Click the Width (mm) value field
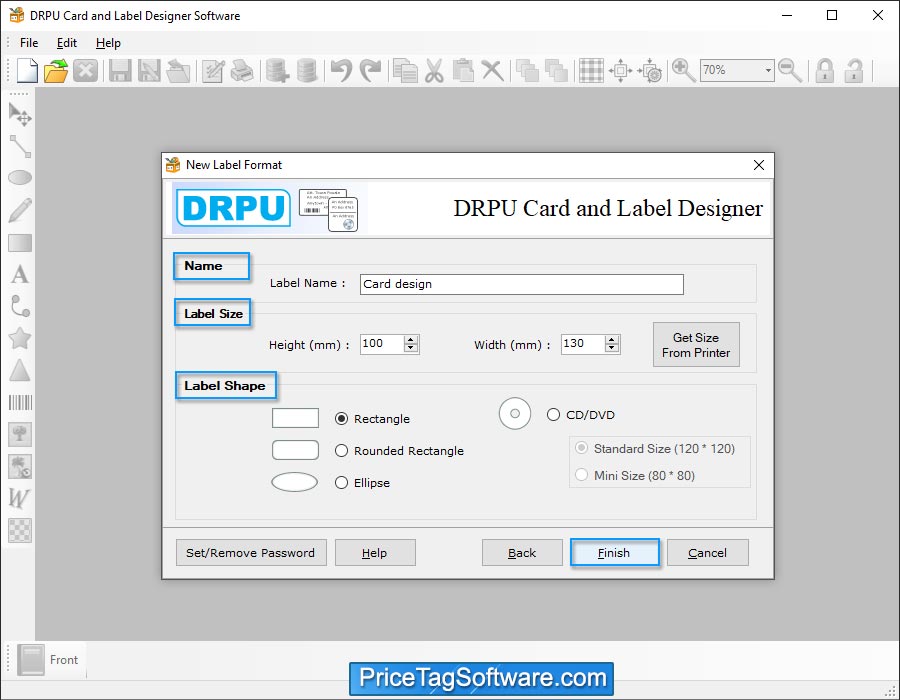The height and width of the screenshot is (700, 900). (583, 344)
